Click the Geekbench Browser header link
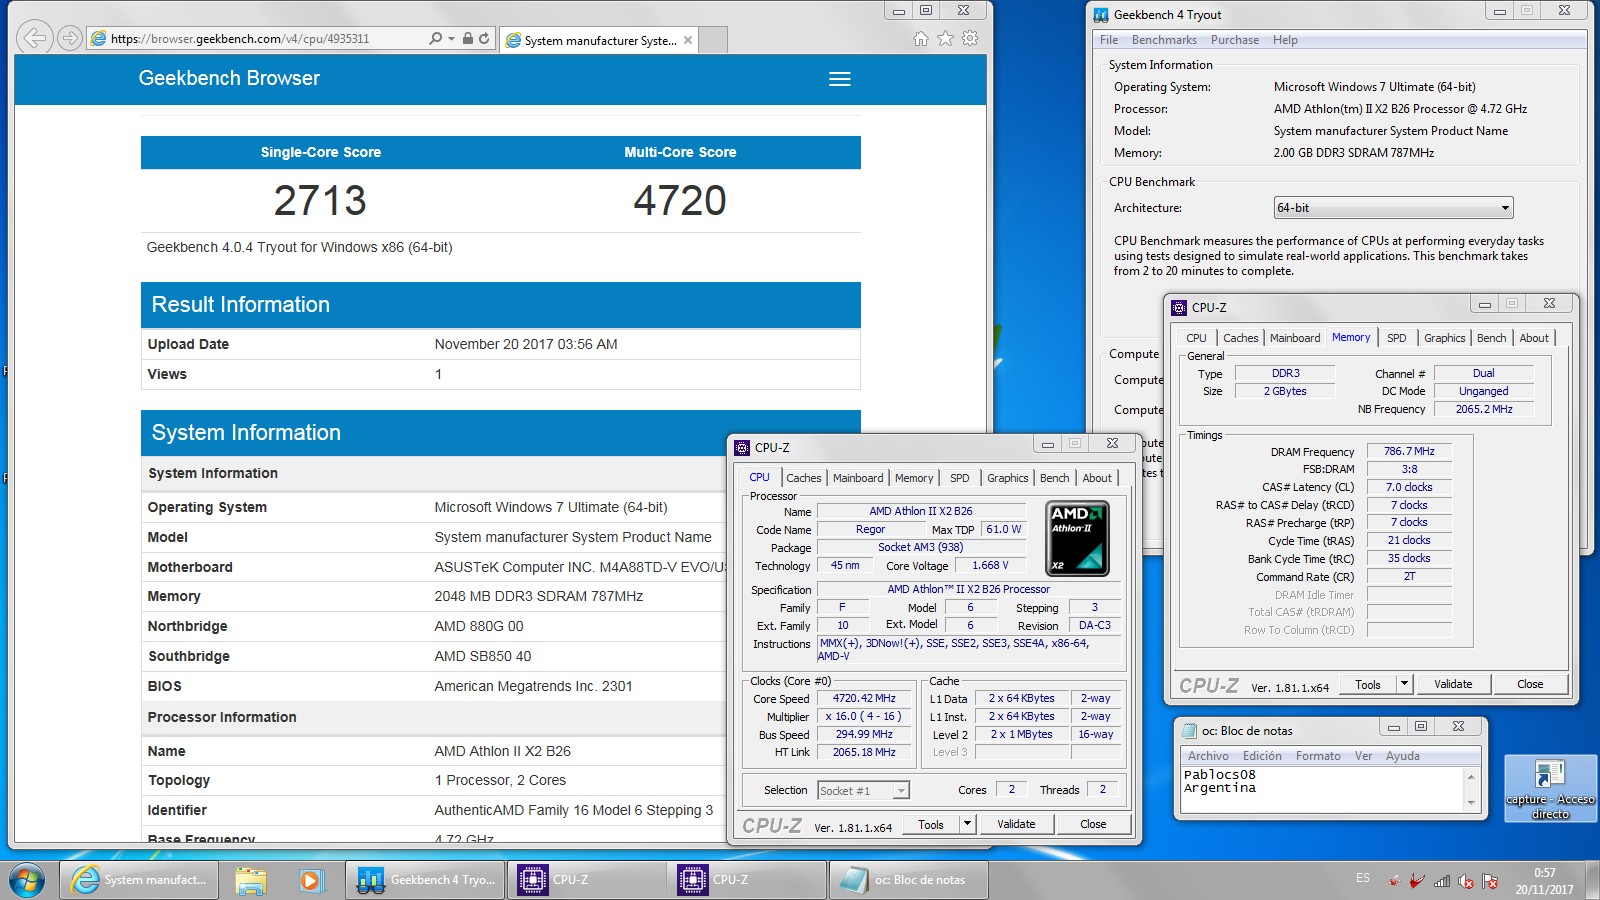The width and height of the screenshot is (1600, 900). pyautogui.click(x=229, y=78)
